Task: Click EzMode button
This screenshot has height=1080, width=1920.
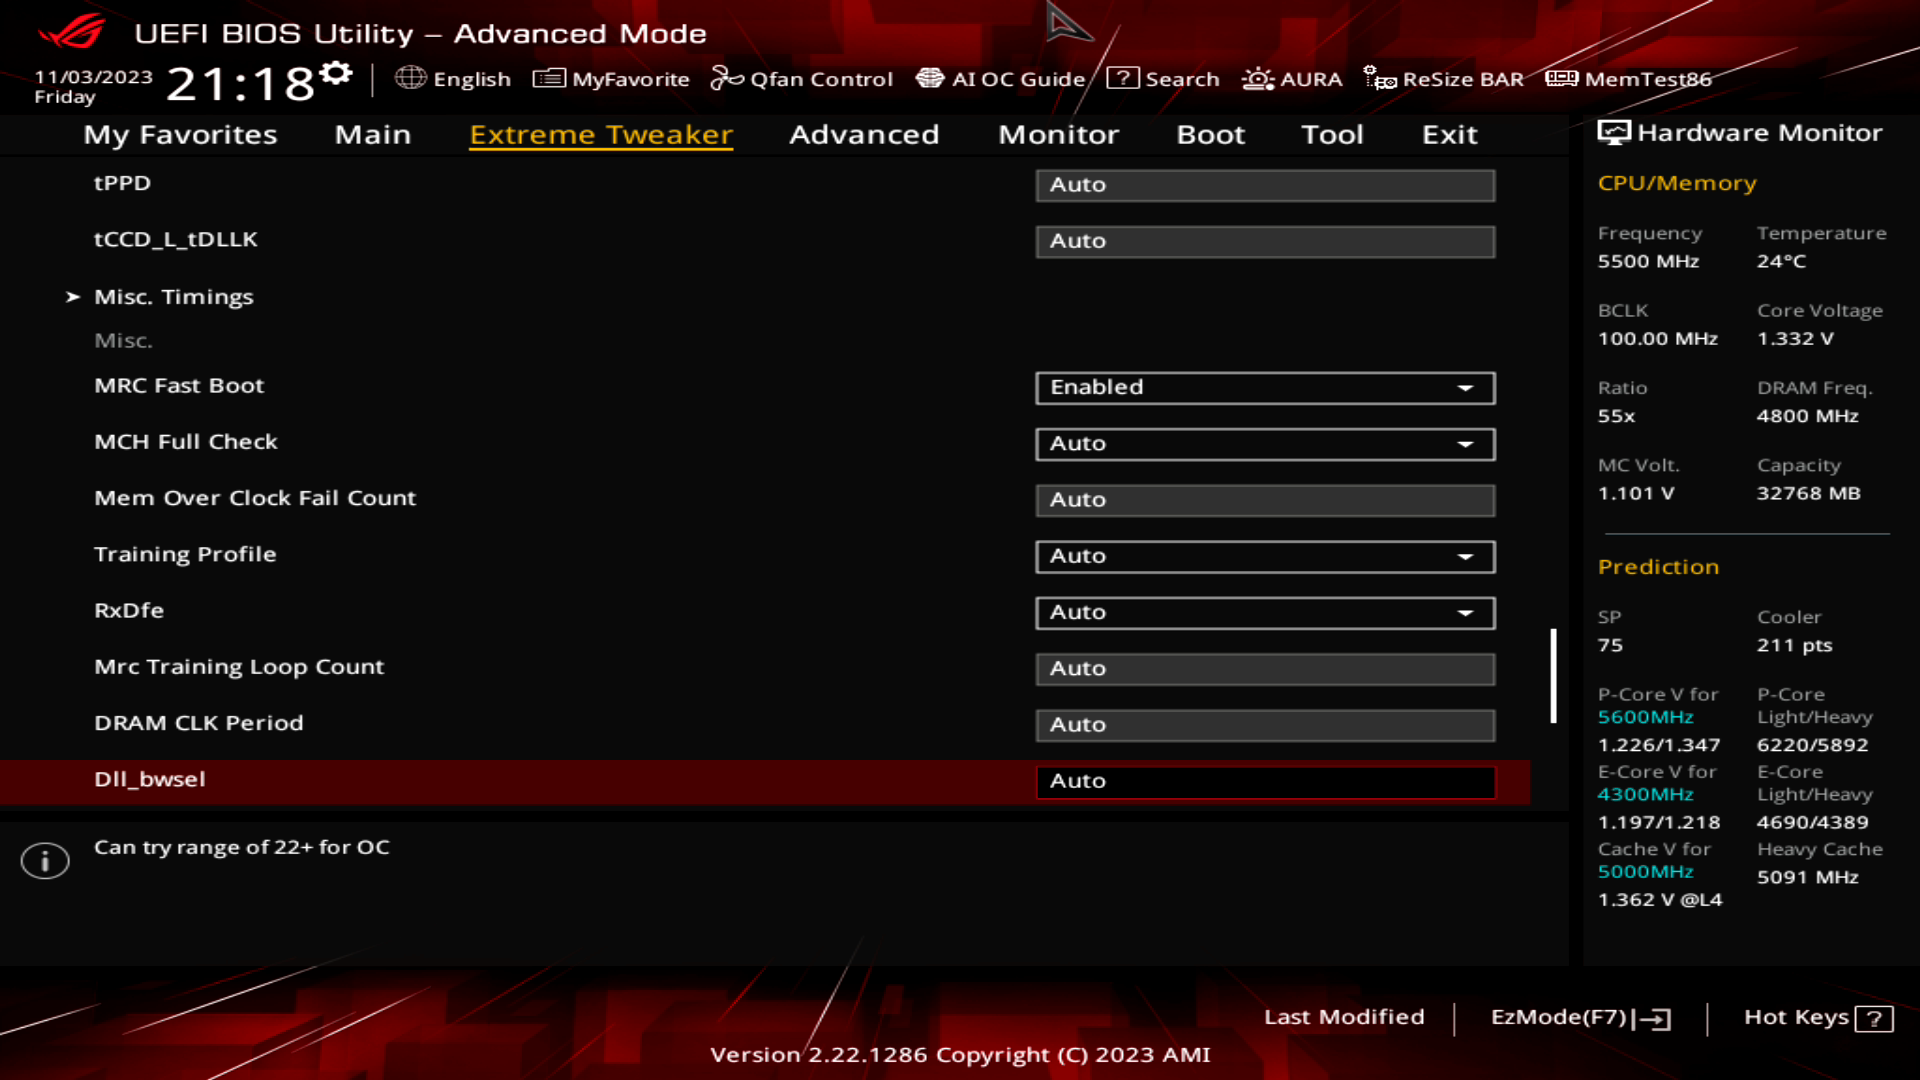Action: 1577,1017
